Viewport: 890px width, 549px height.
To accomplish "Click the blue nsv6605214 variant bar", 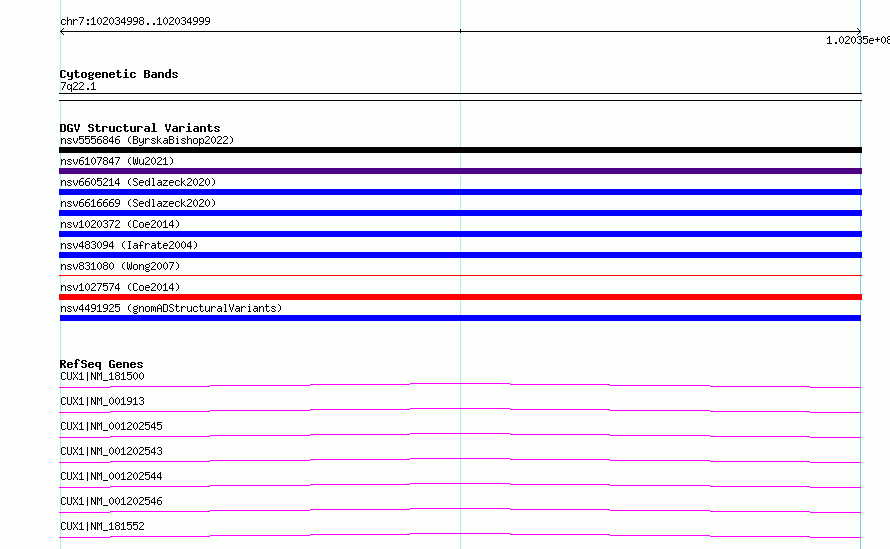I will tap(460, 192).
